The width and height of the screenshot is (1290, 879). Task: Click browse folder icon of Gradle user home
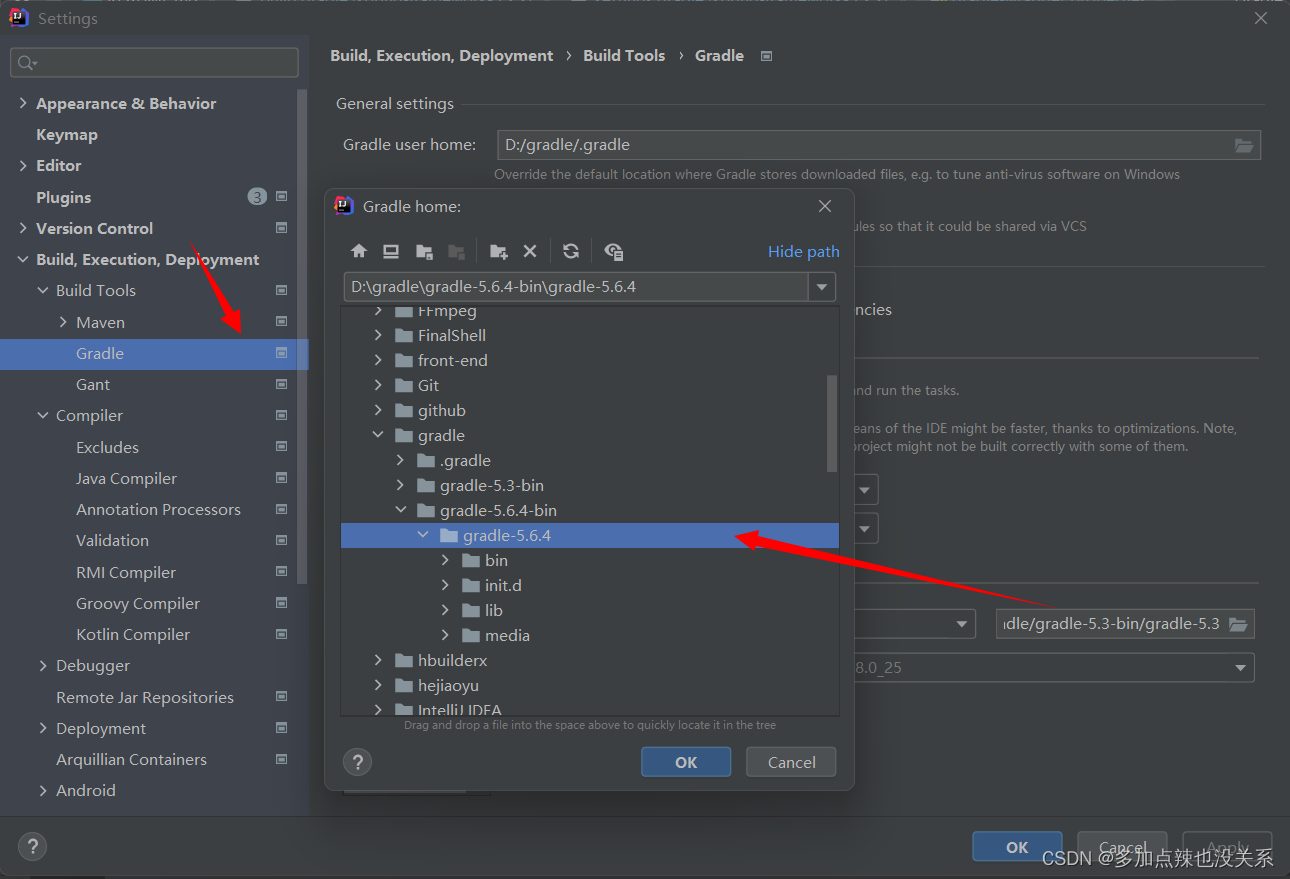pos(1244,145)
